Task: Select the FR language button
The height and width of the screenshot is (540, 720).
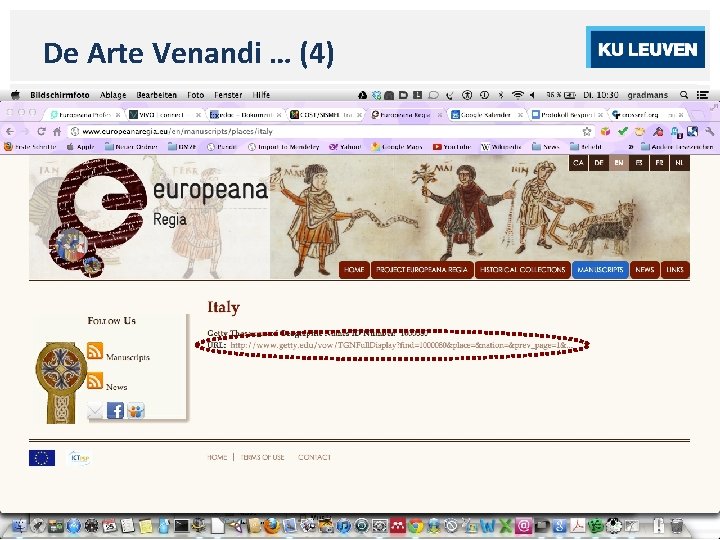Action: pos(659,163)
